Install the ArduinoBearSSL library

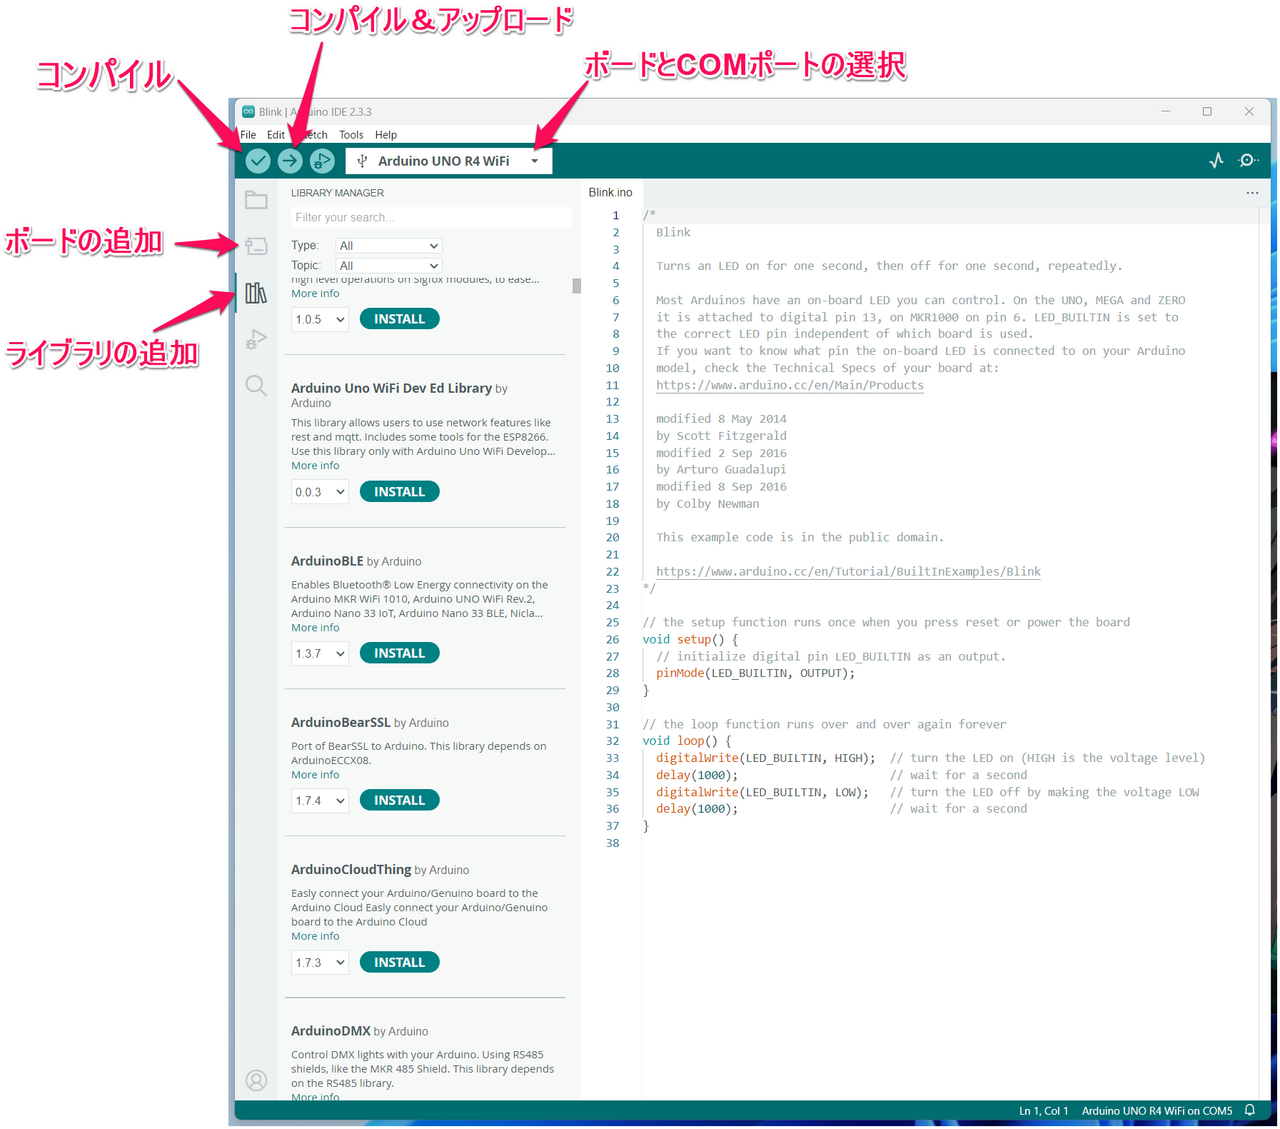click(x=399, y=801)
